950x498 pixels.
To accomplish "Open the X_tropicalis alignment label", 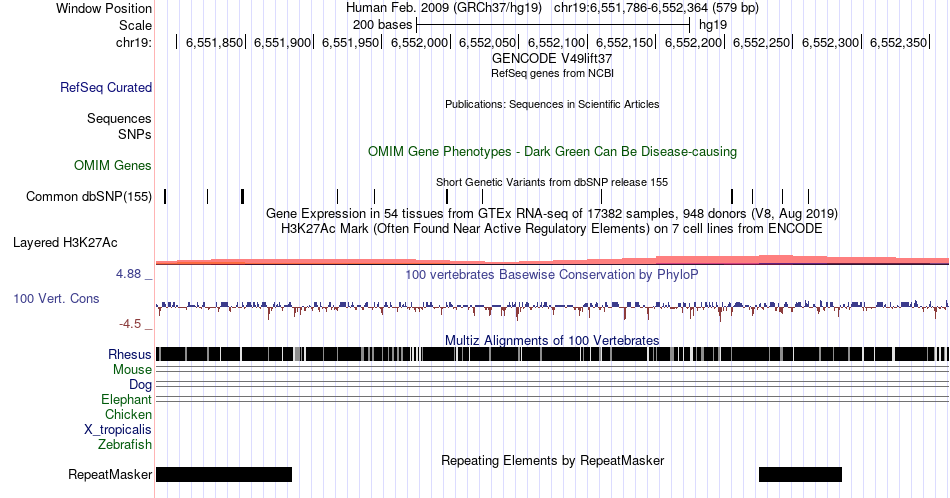I will [118, 430].
